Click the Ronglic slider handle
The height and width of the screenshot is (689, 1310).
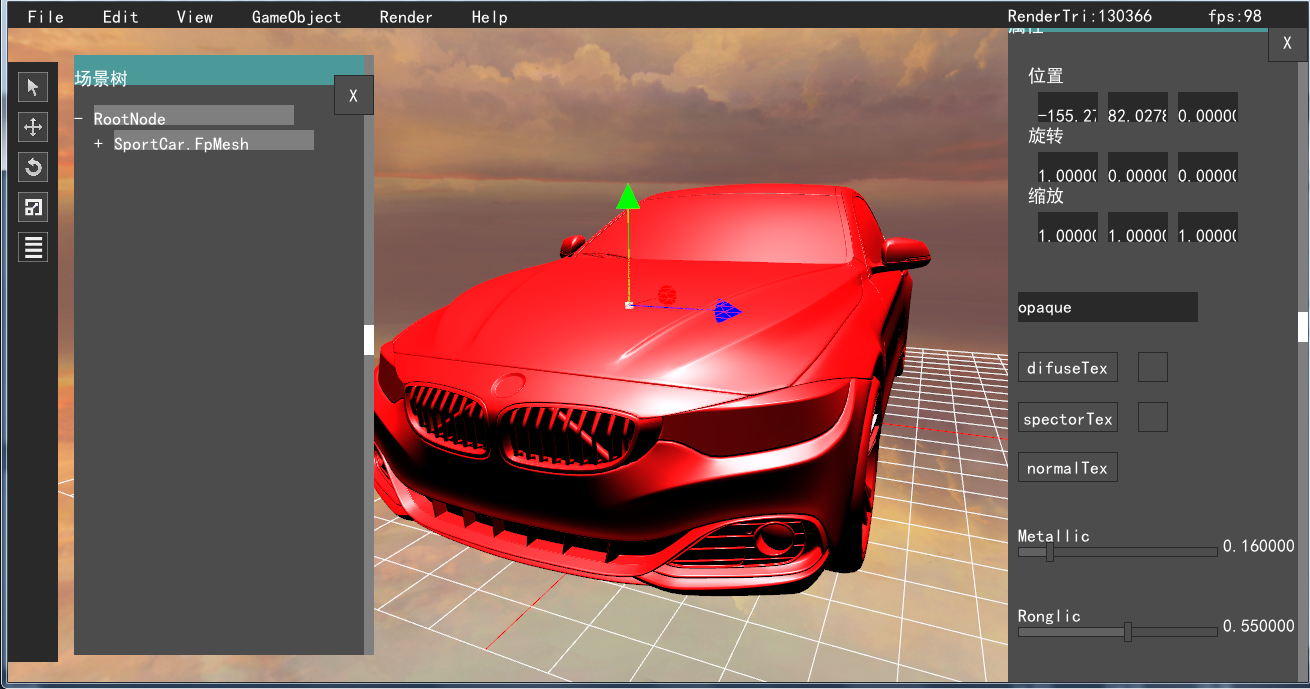coord(1127,632)
